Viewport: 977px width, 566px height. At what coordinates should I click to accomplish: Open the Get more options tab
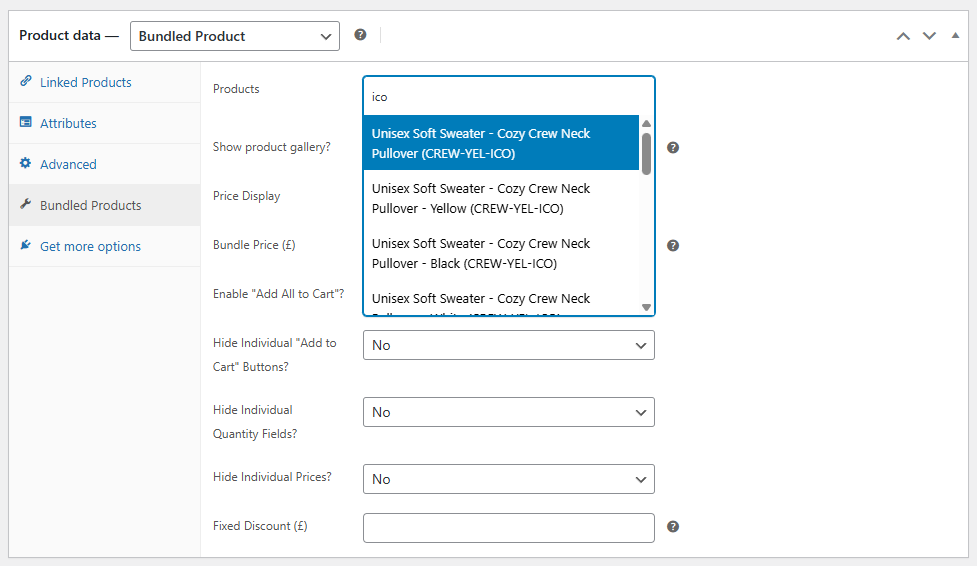(105, 246)
